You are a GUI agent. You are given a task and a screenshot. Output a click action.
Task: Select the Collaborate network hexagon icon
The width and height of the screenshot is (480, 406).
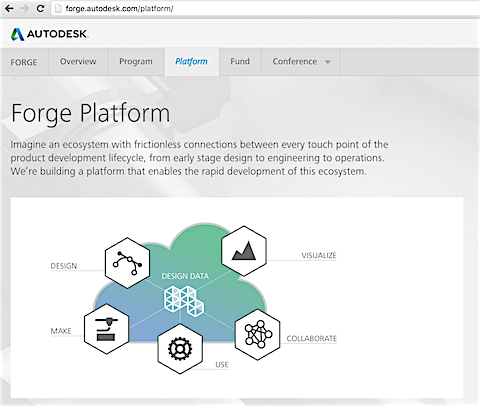[x=258, y=334]
